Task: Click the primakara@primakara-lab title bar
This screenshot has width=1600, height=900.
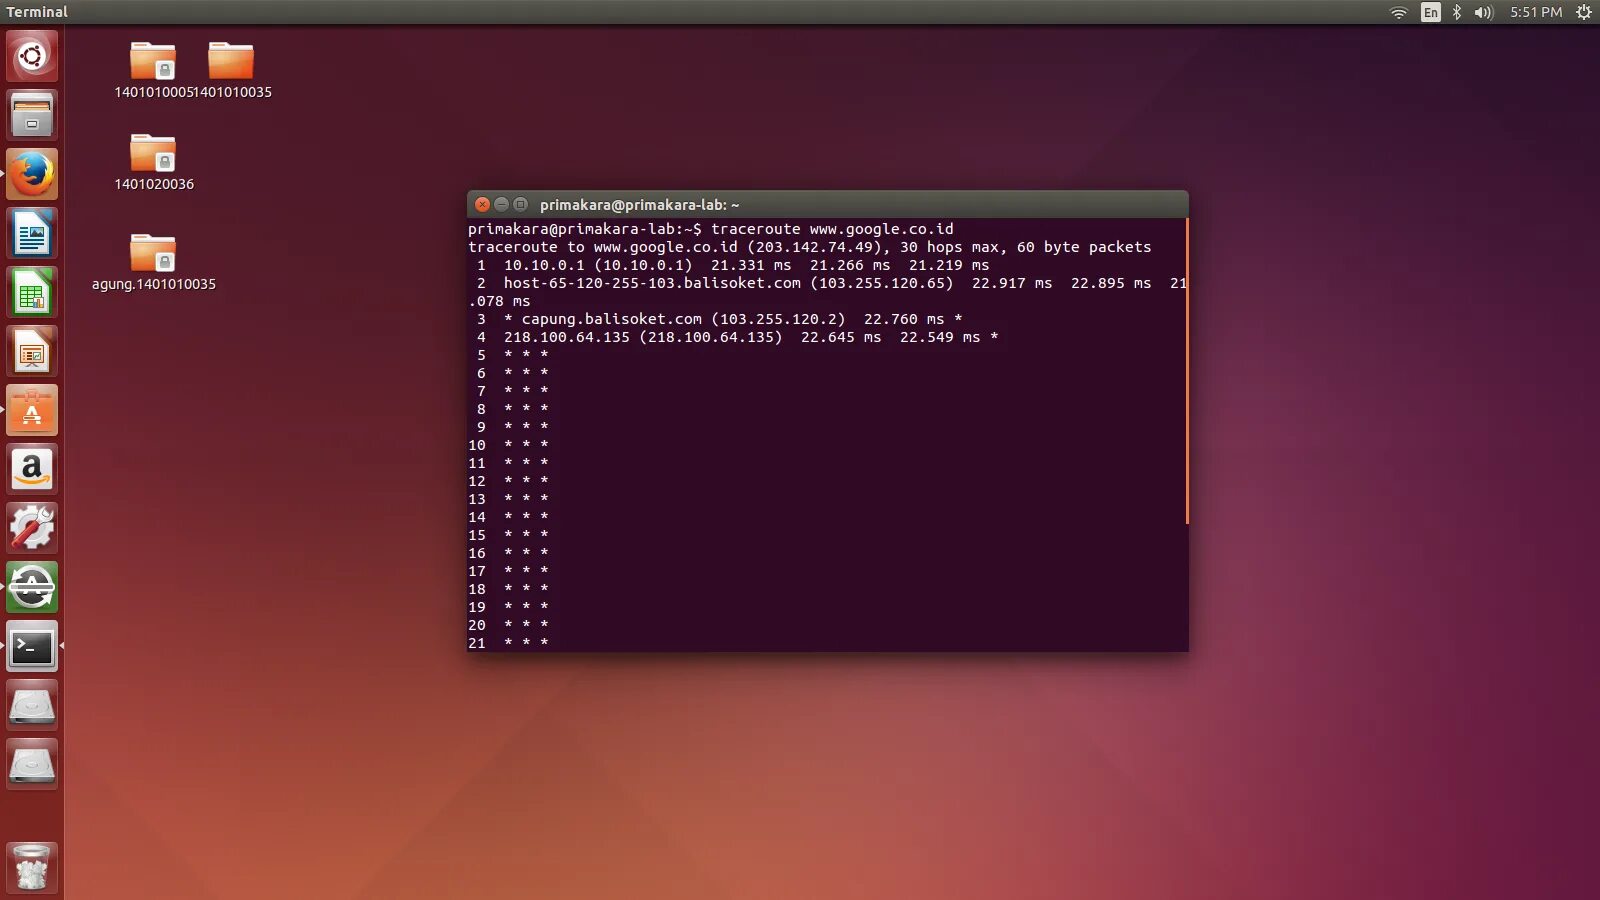Action: [x=828, y=204]
